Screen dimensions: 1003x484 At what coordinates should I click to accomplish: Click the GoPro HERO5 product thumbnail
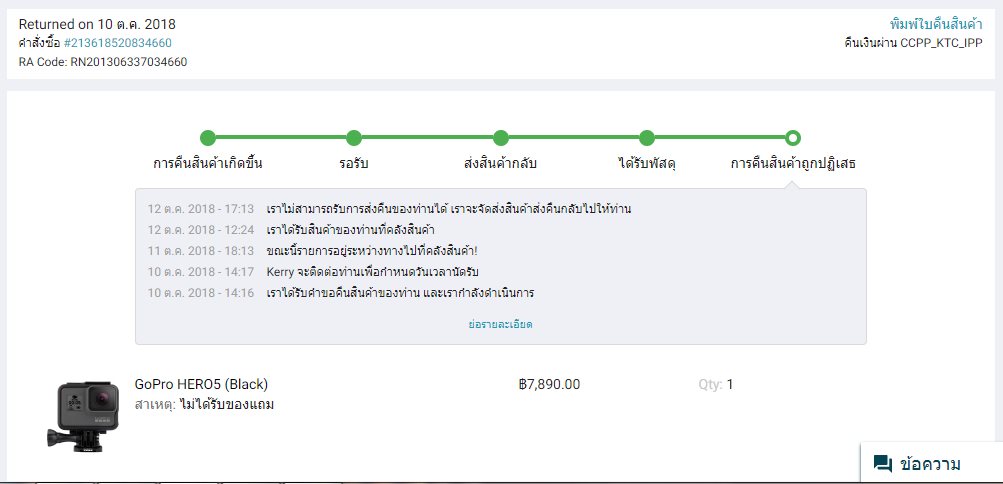pyautogui.click(x=83, y=416)
